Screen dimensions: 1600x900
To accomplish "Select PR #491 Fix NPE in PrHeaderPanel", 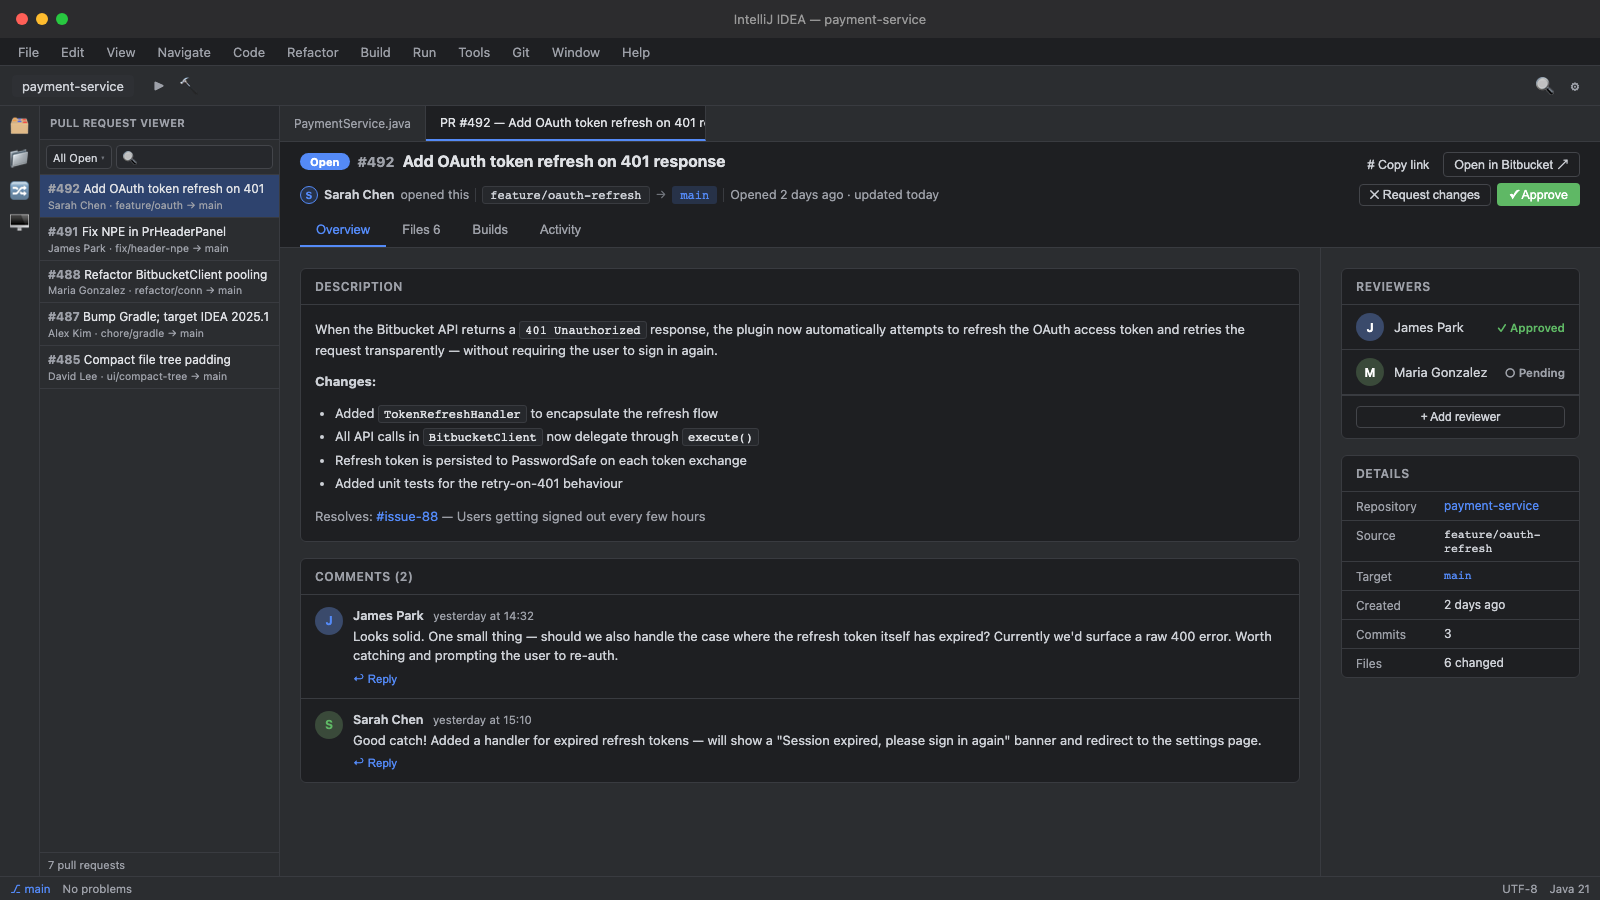I will click(x=159, y=239).
